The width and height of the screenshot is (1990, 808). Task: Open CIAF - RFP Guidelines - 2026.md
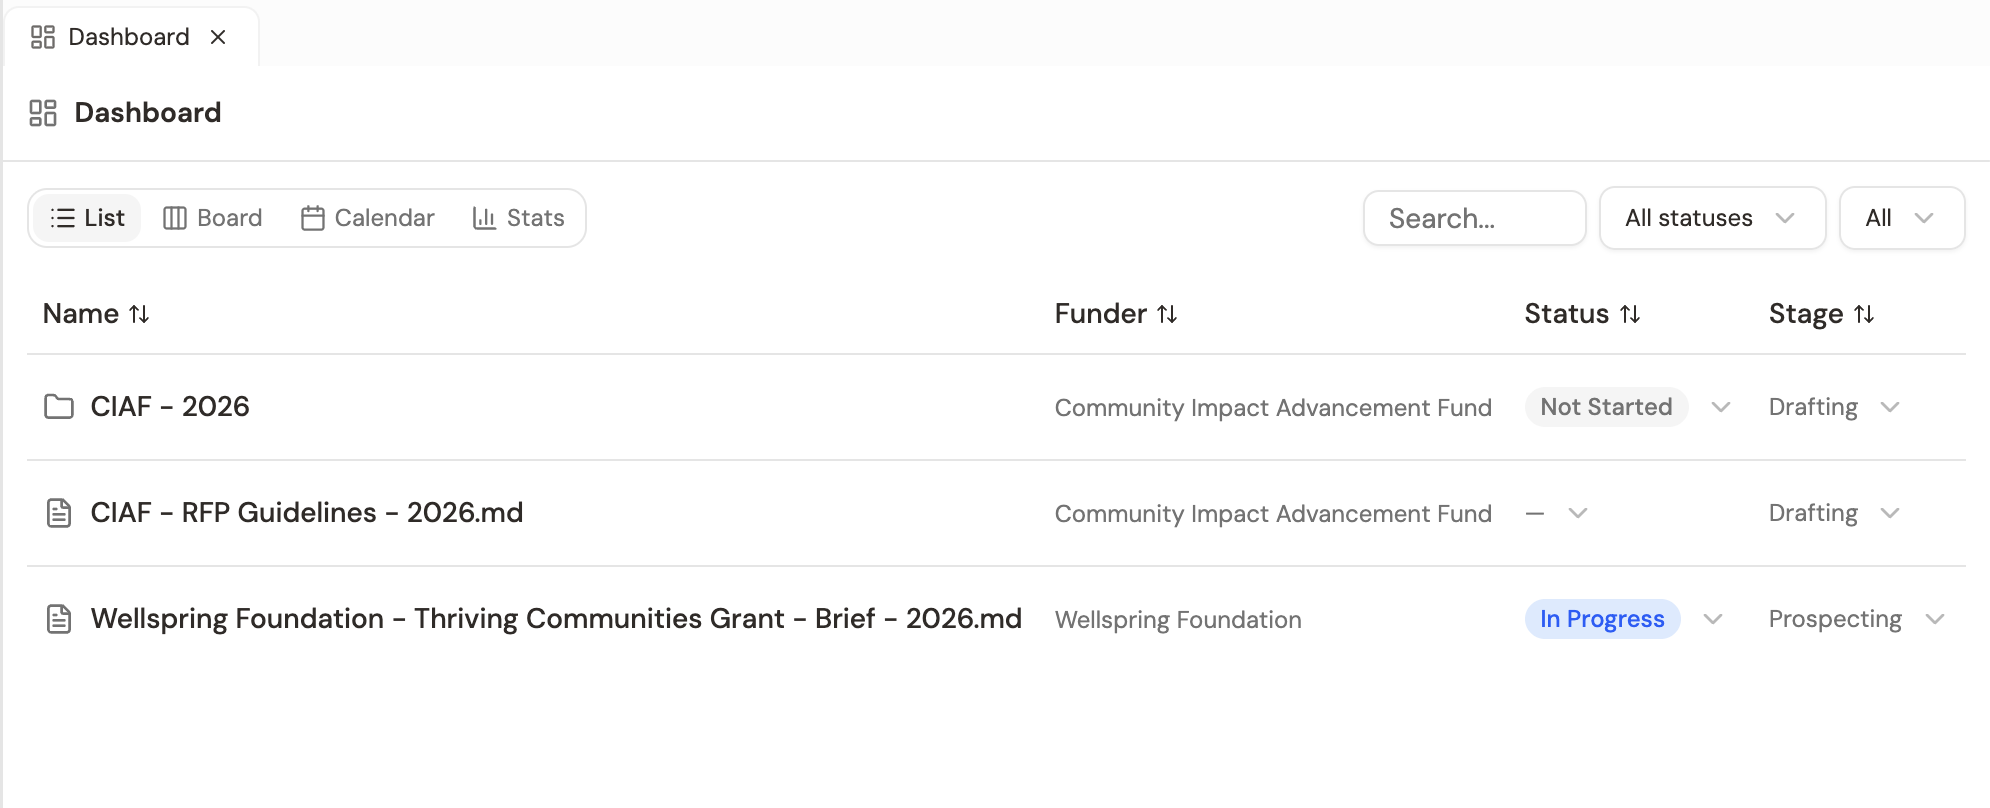(x=306, y=512)
